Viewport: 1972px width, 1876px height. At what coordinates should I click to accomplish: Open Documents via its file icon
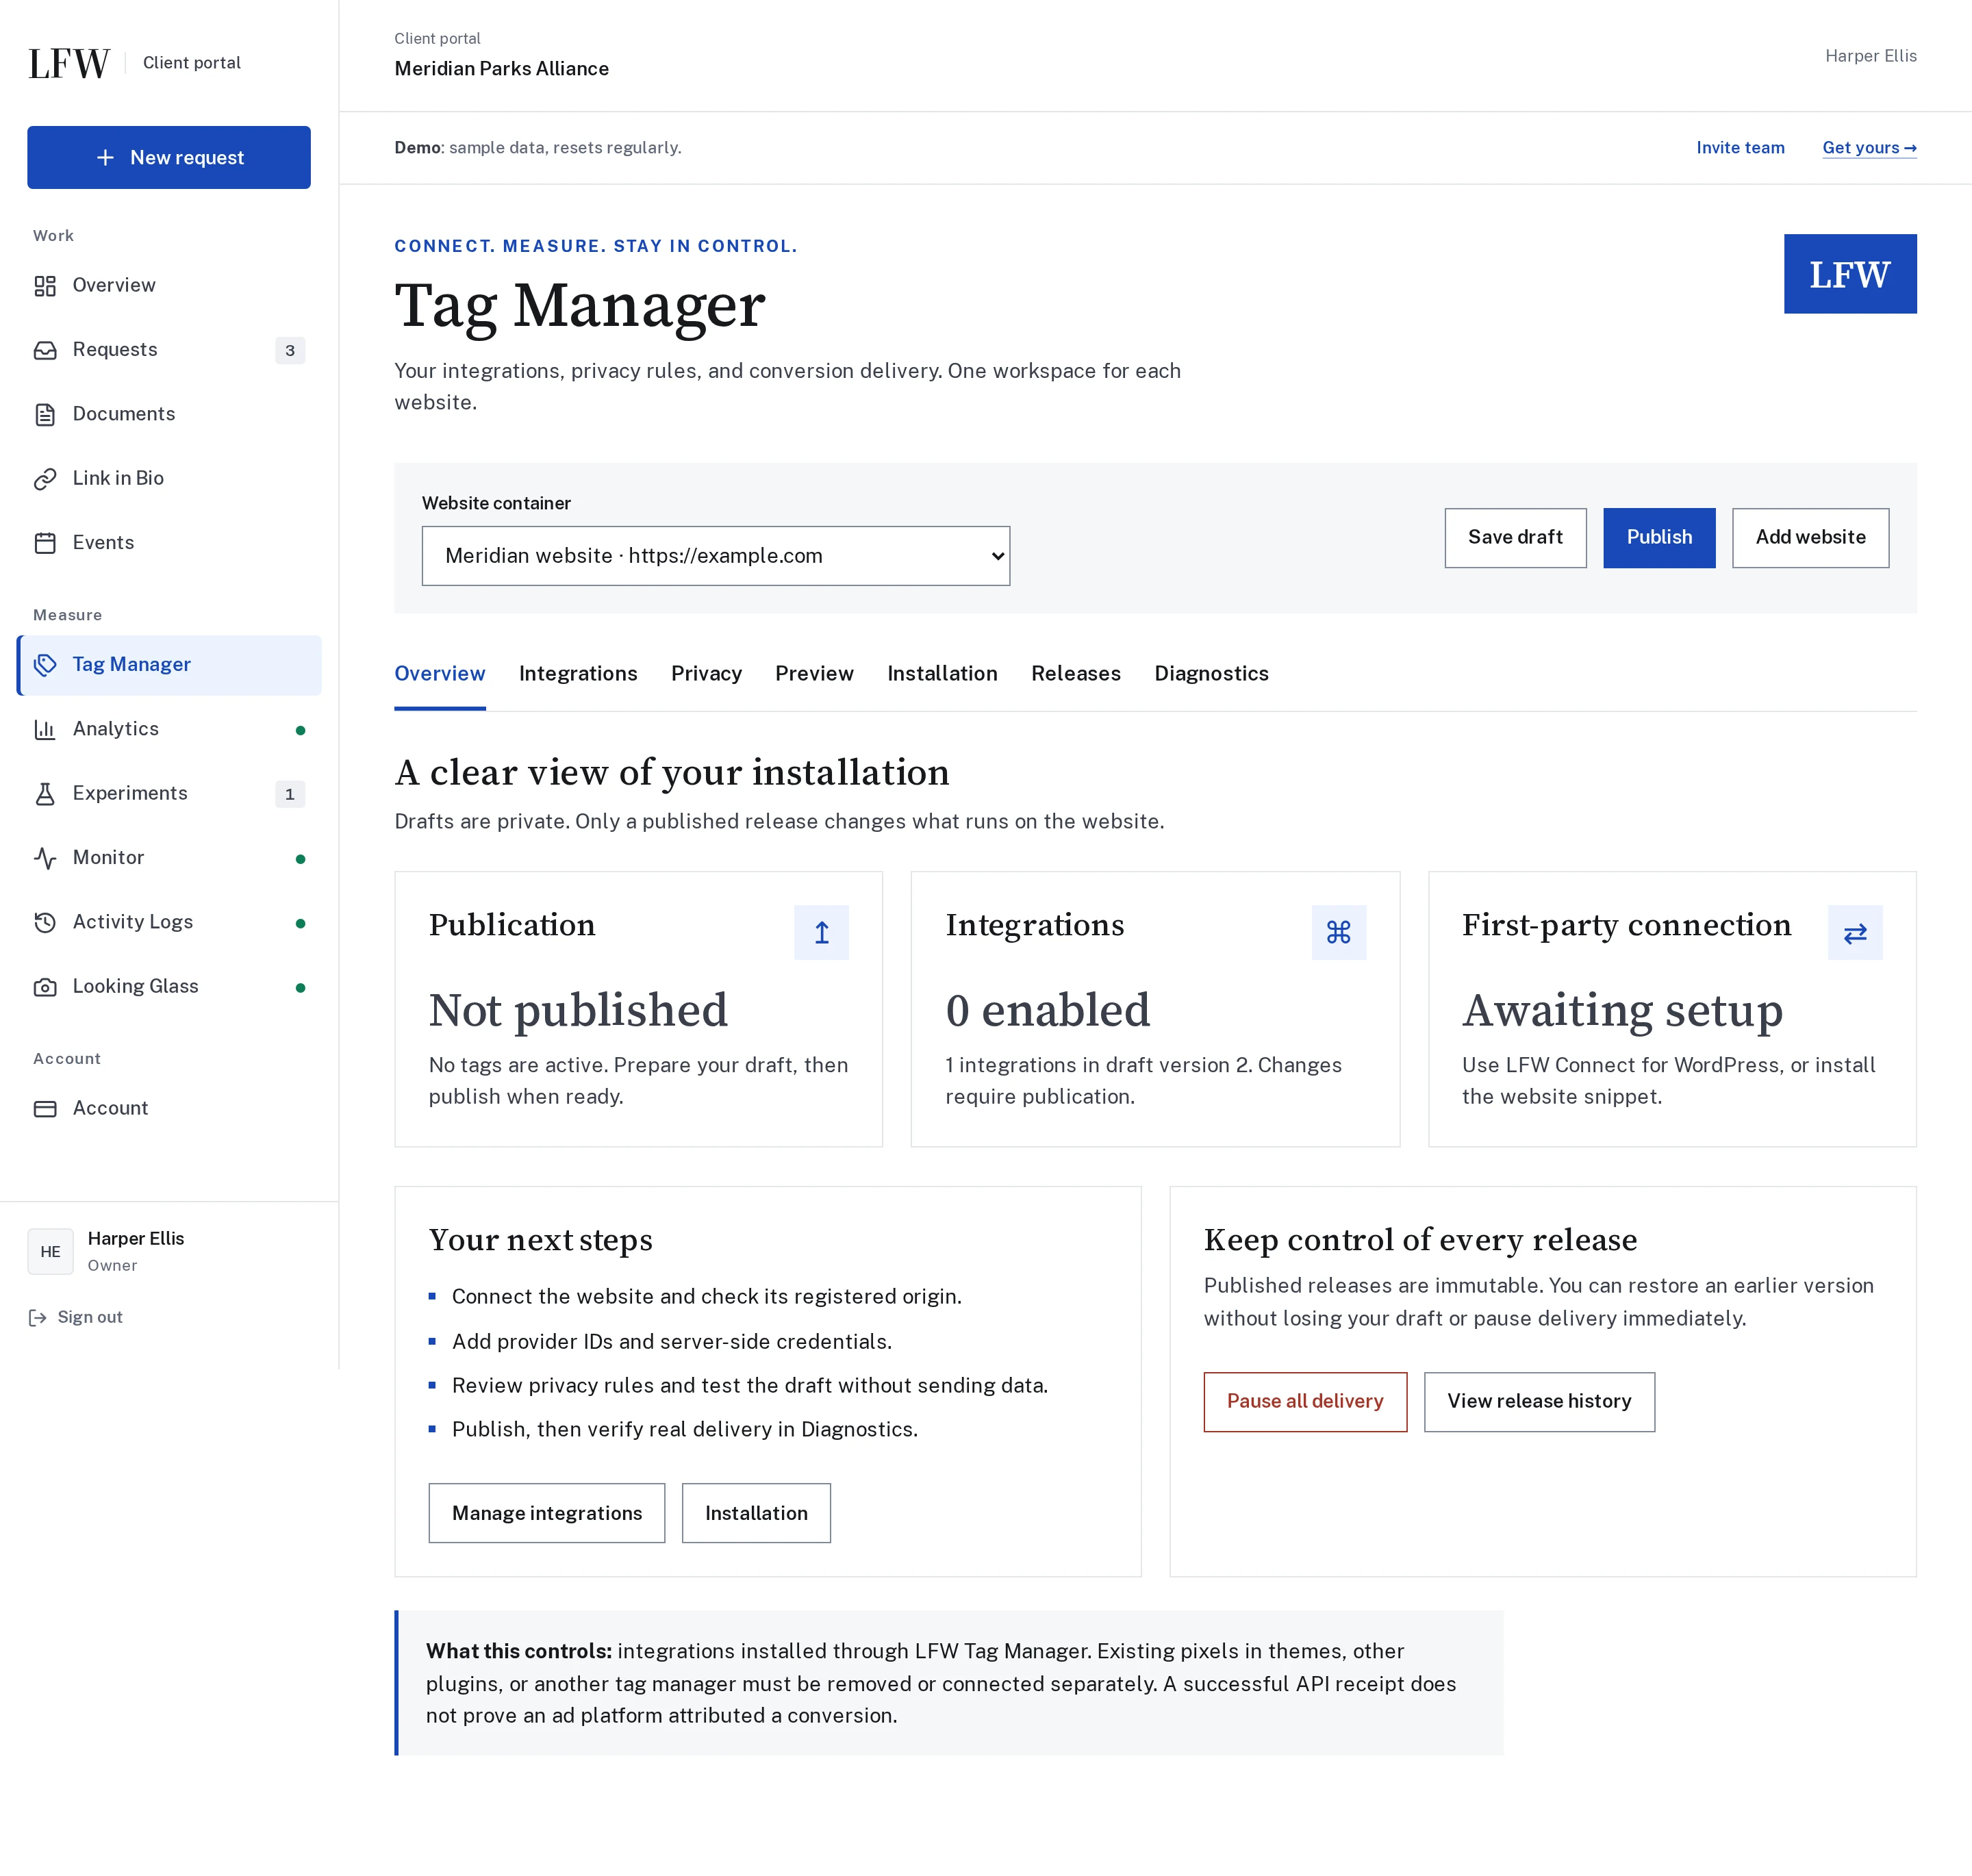point(45,414)
